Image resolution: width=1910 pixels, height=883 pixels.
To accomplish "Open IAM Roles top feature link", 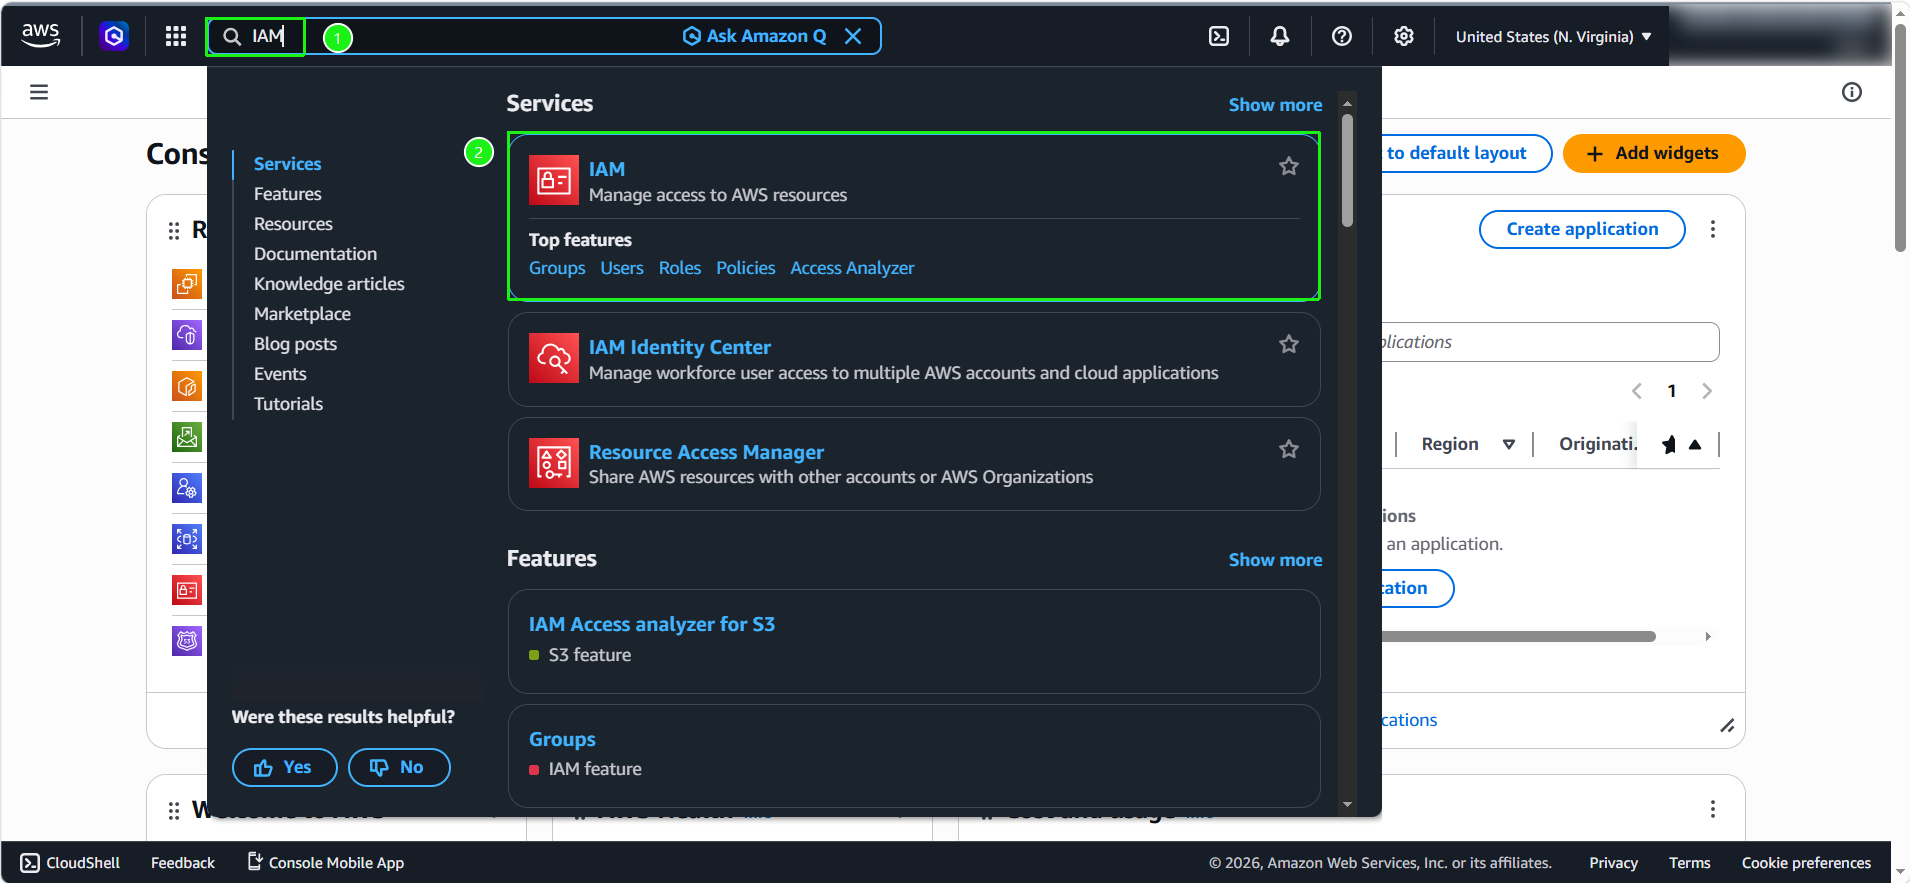I will pyautogui.click(x=680, y=268).
